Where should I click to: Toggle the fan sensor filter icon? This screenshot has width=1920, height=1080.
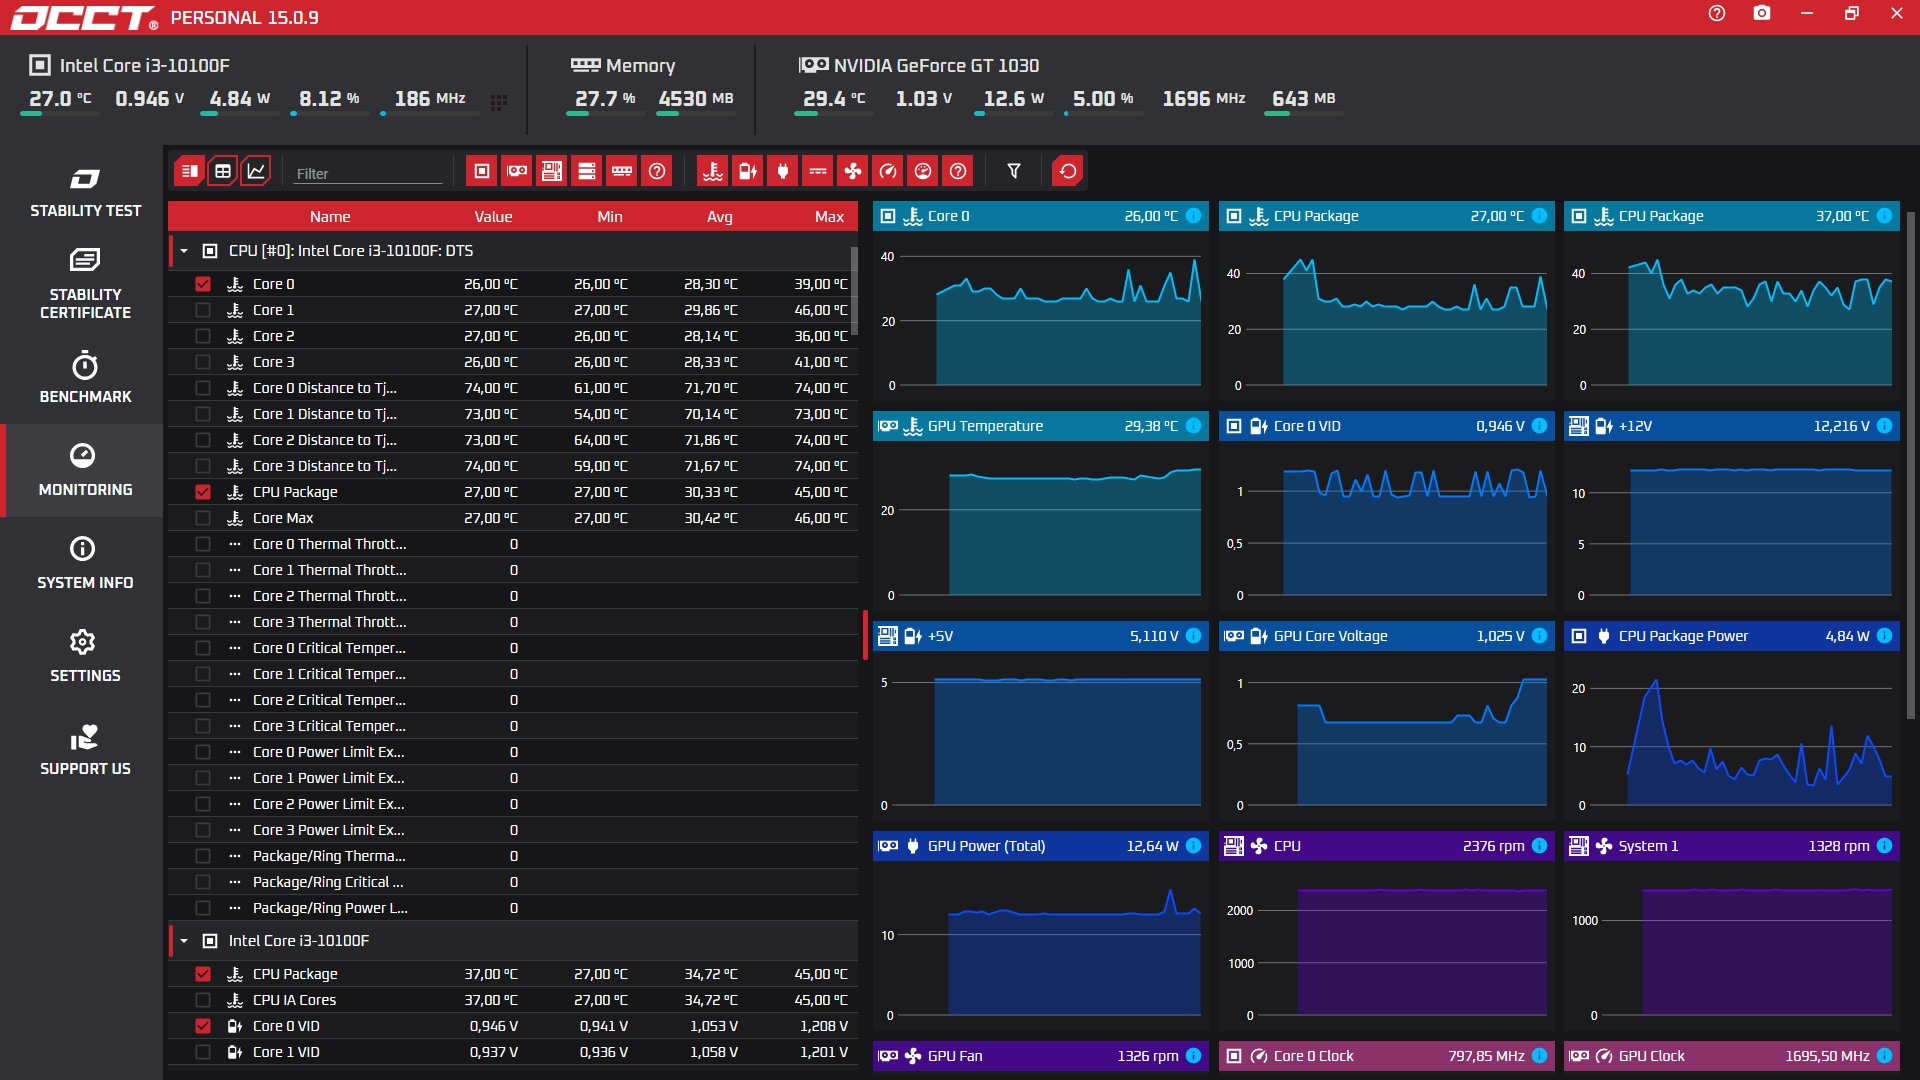(852, 171)
